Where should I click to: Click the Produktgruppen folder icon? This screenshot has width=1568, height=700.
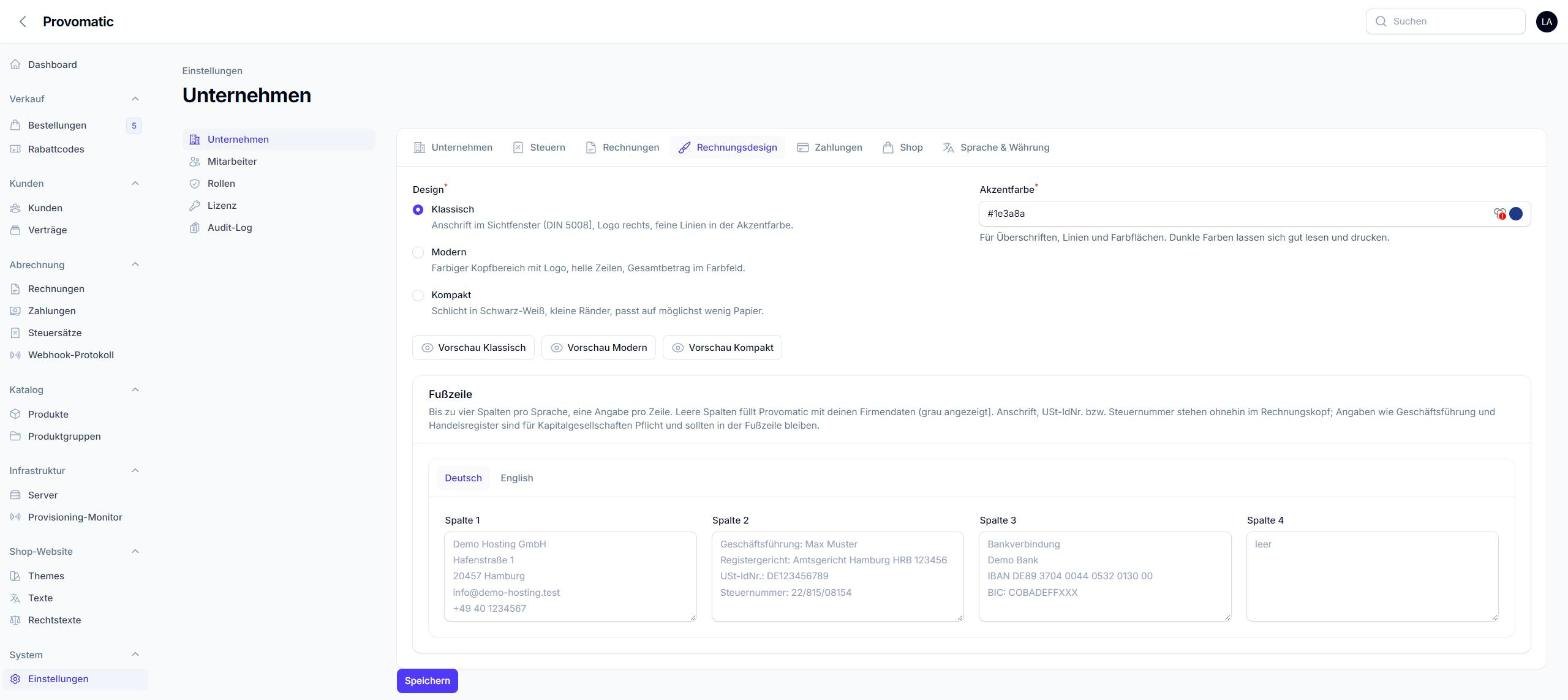(x=15, y=436)
